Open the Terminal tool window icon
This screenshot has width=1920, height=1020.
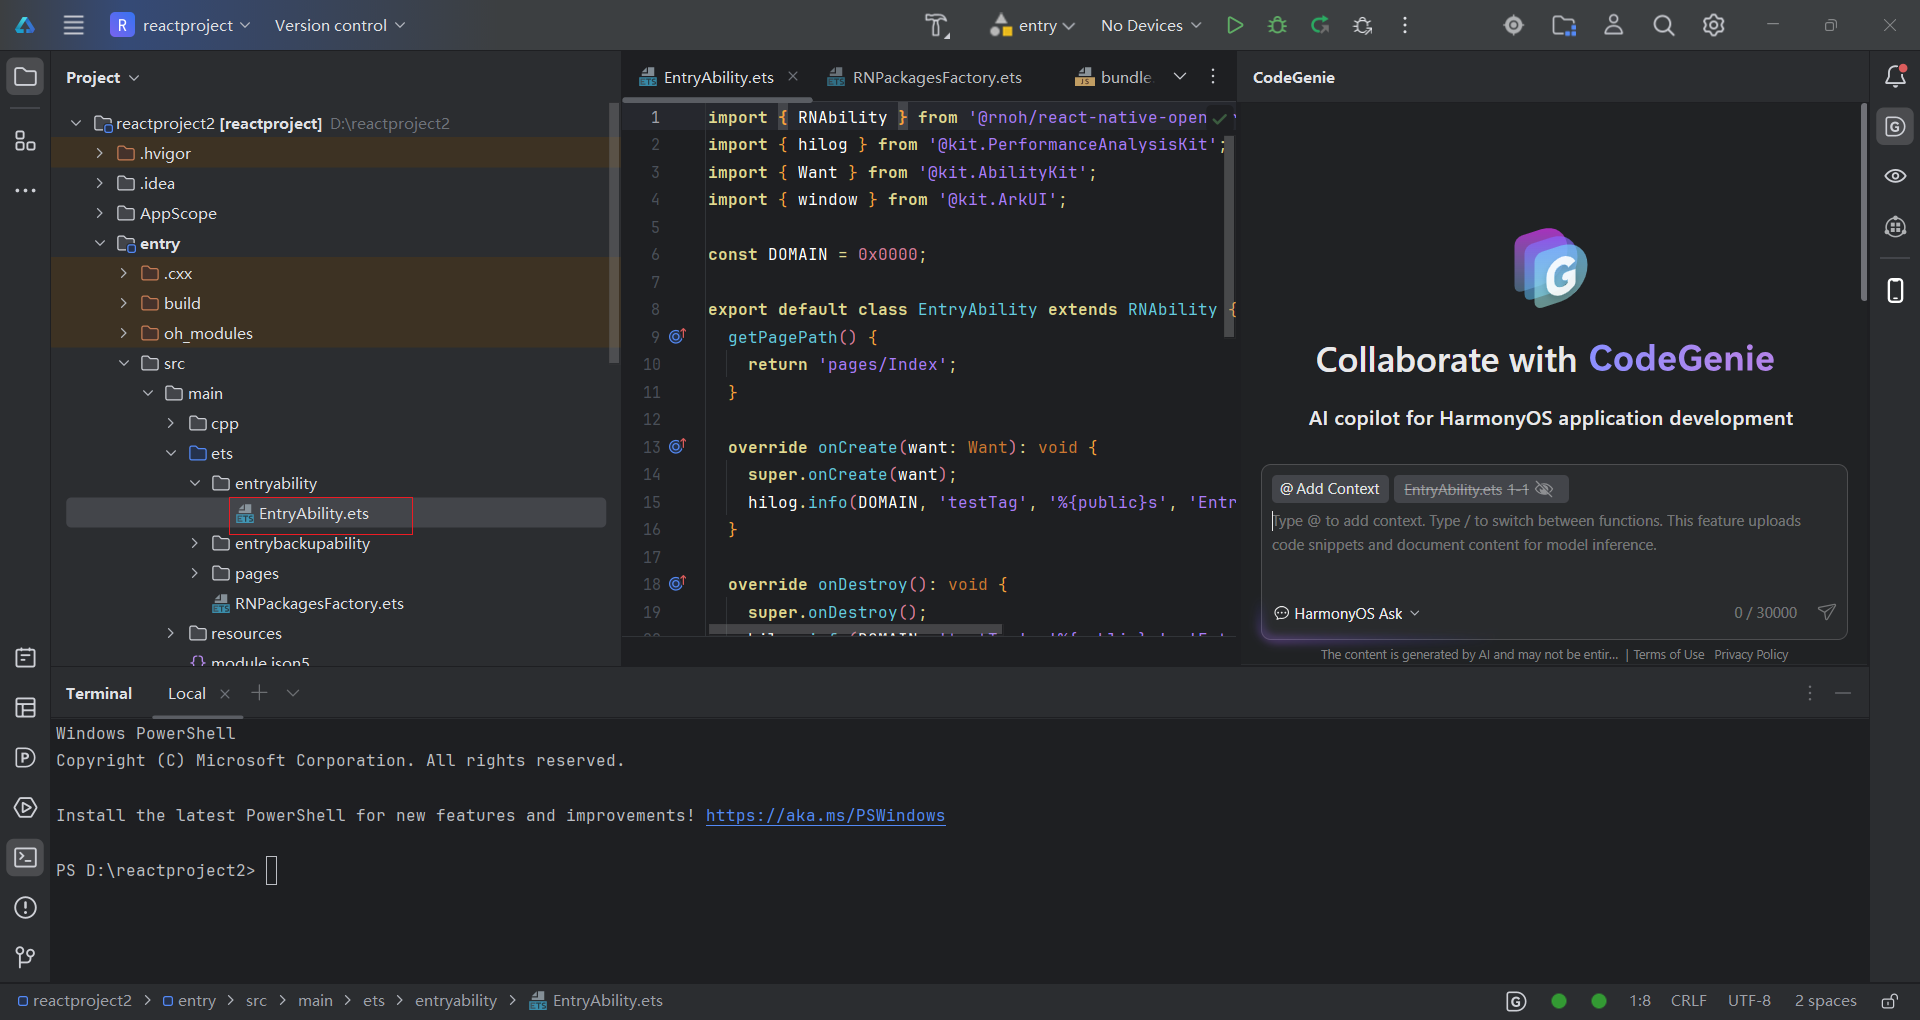tap(25, 858)
